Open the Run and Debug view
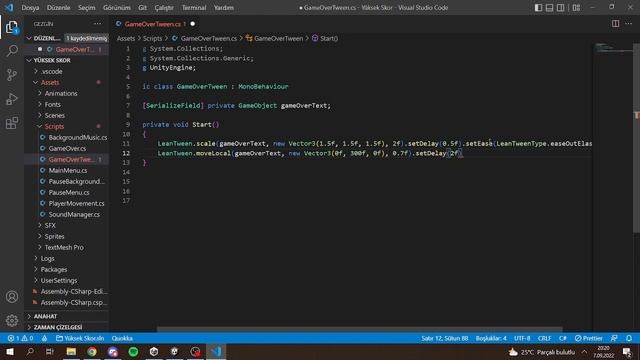This screenshot has height=360, width=640. tap(12, 99)
